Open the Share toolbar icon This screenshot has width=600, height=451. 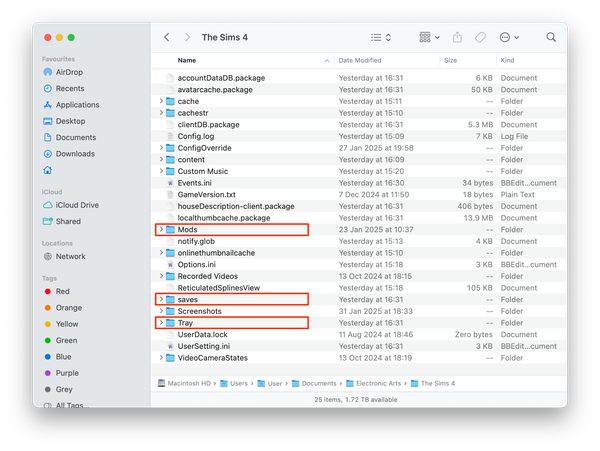[x=458, y=37]
